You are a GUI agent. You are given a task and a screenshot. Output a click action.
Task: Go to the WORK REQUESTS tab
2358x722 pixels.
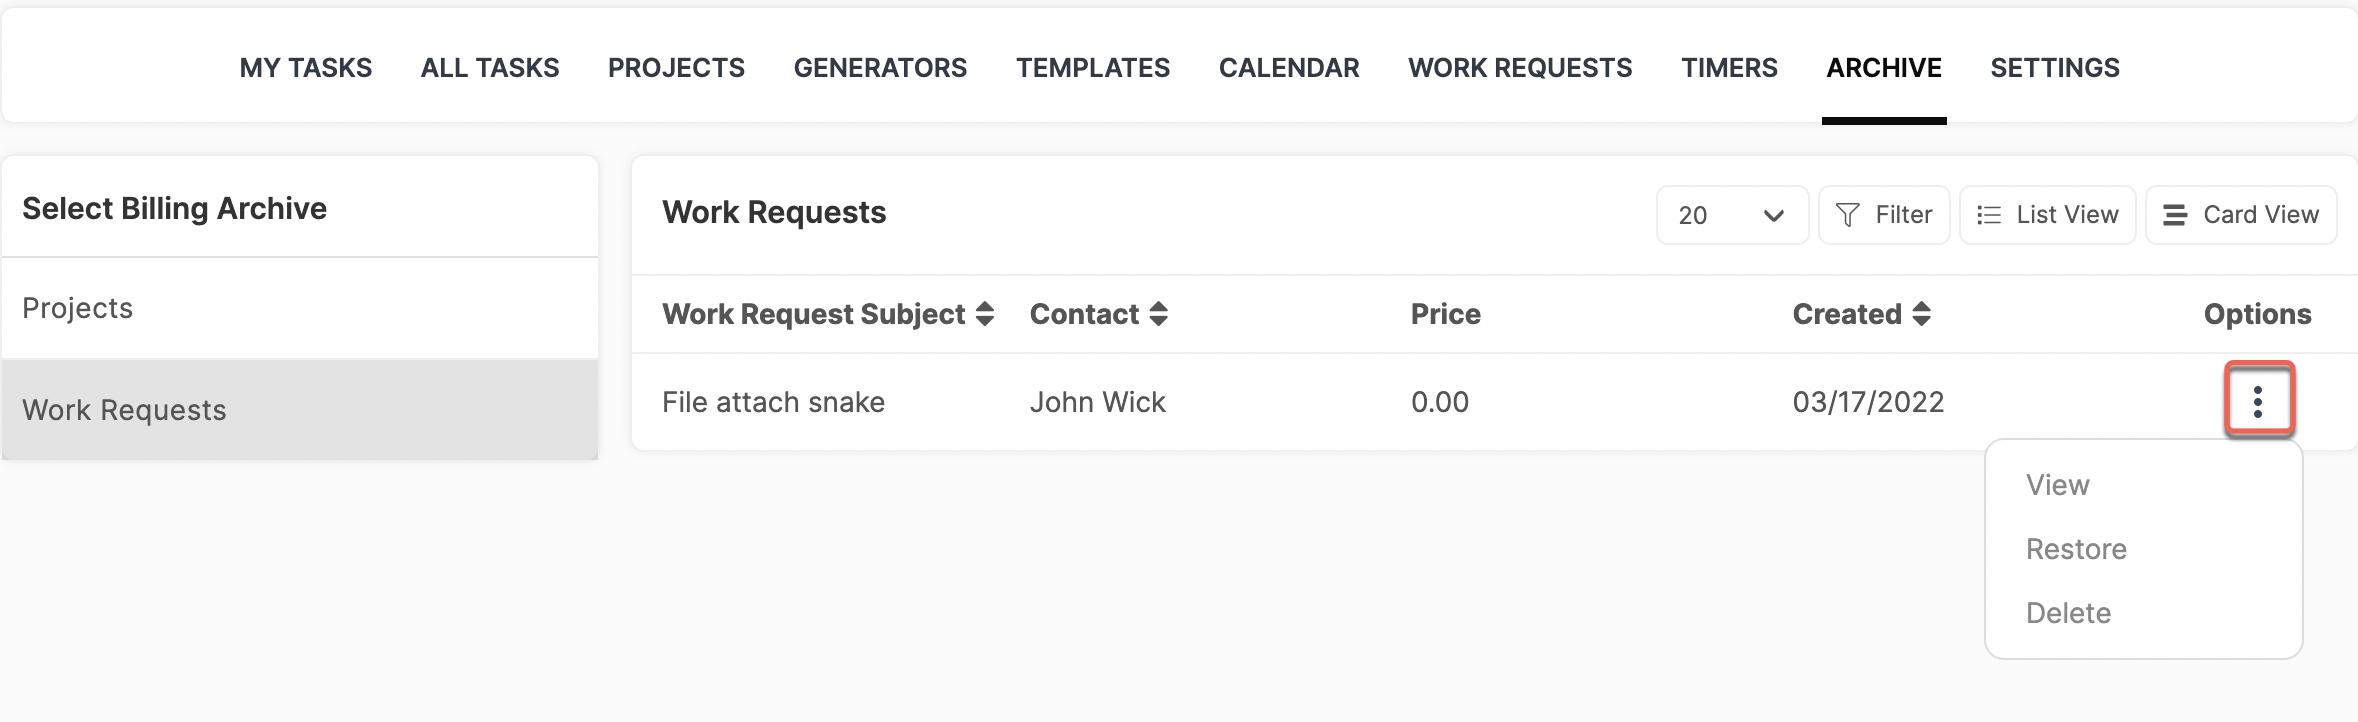[1520, 68]
